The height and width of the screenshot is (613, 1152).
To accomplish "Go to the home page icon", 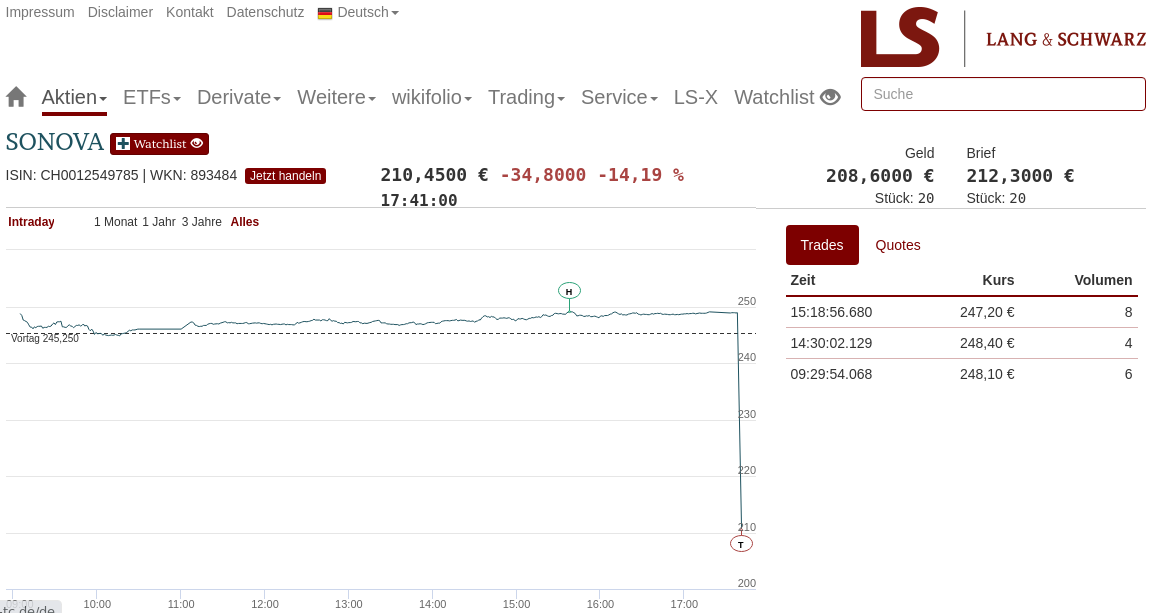I will click(16, 97).
